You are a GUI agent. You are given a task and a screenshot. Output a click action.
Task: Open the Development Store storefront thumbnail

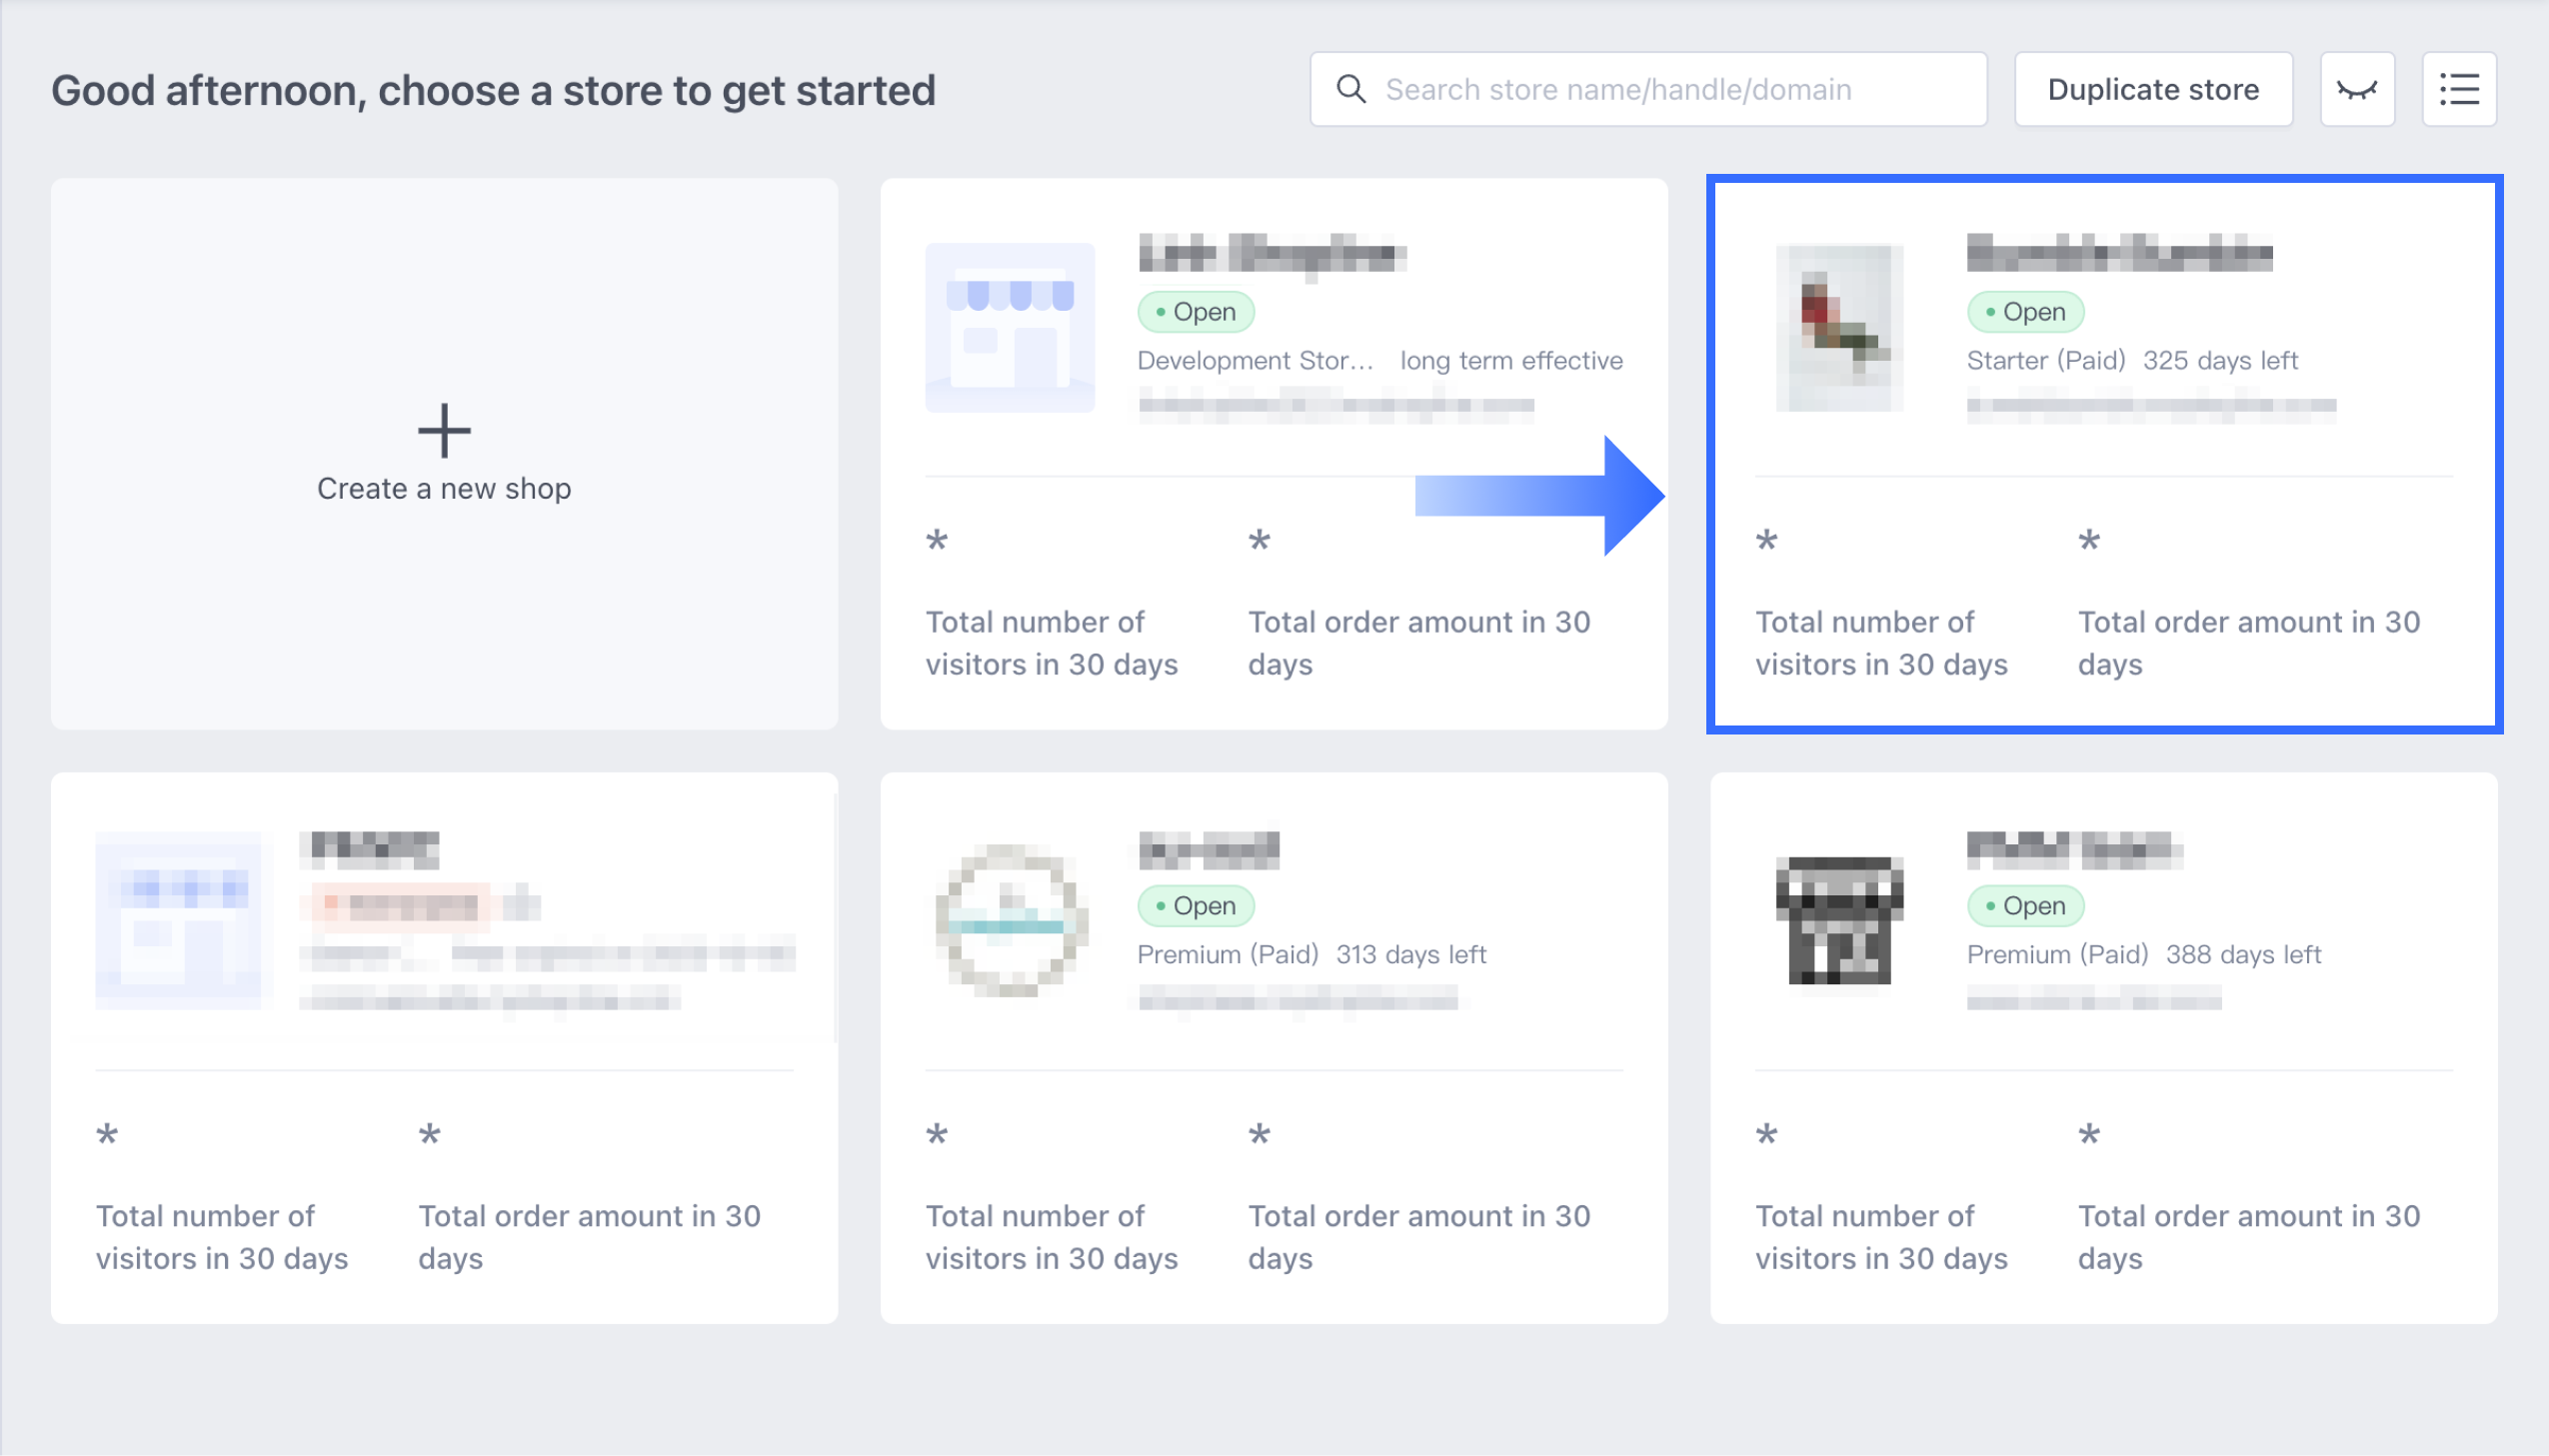[x=1010, y=328]
